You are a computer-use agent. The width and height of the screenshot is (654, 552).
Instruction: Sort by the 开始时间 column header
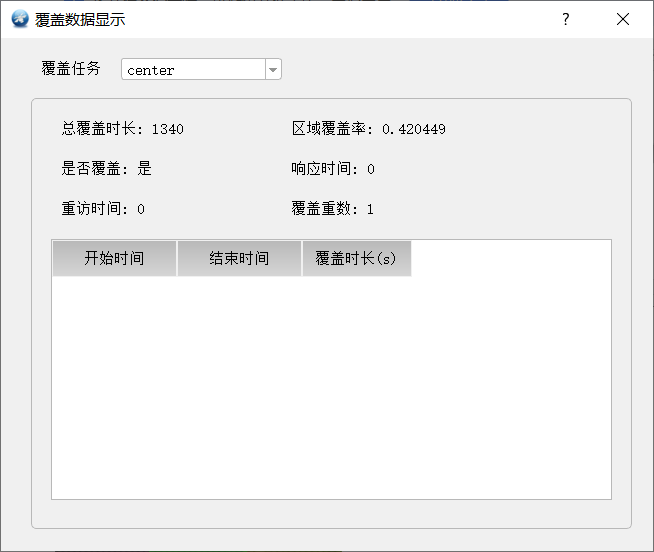point(114,258)
